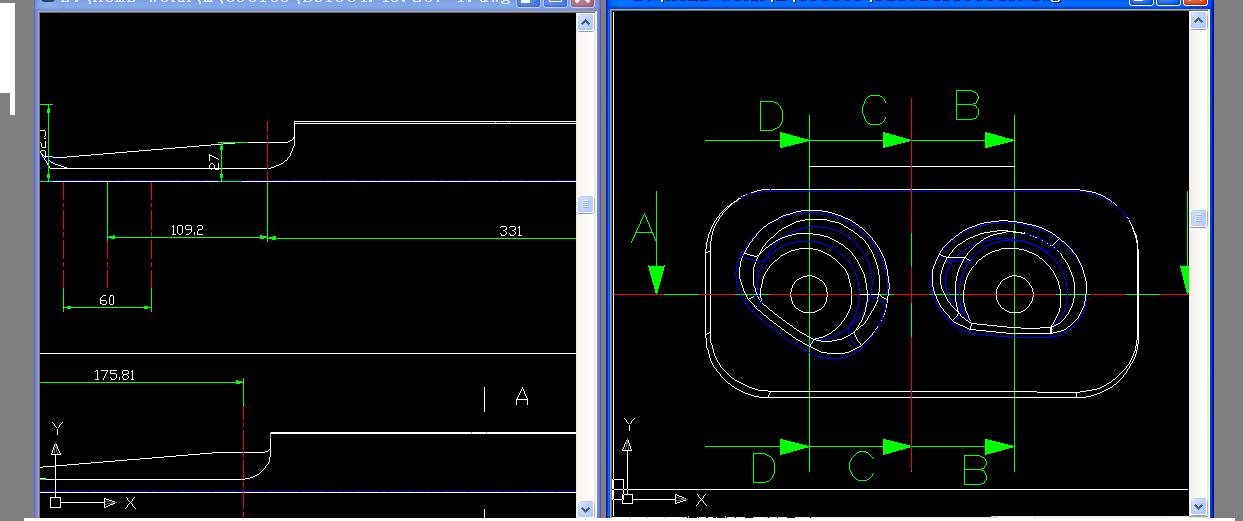Select the bottom green D section label
The width and height of the screenshot is (1243, 521).
[763, 468]
